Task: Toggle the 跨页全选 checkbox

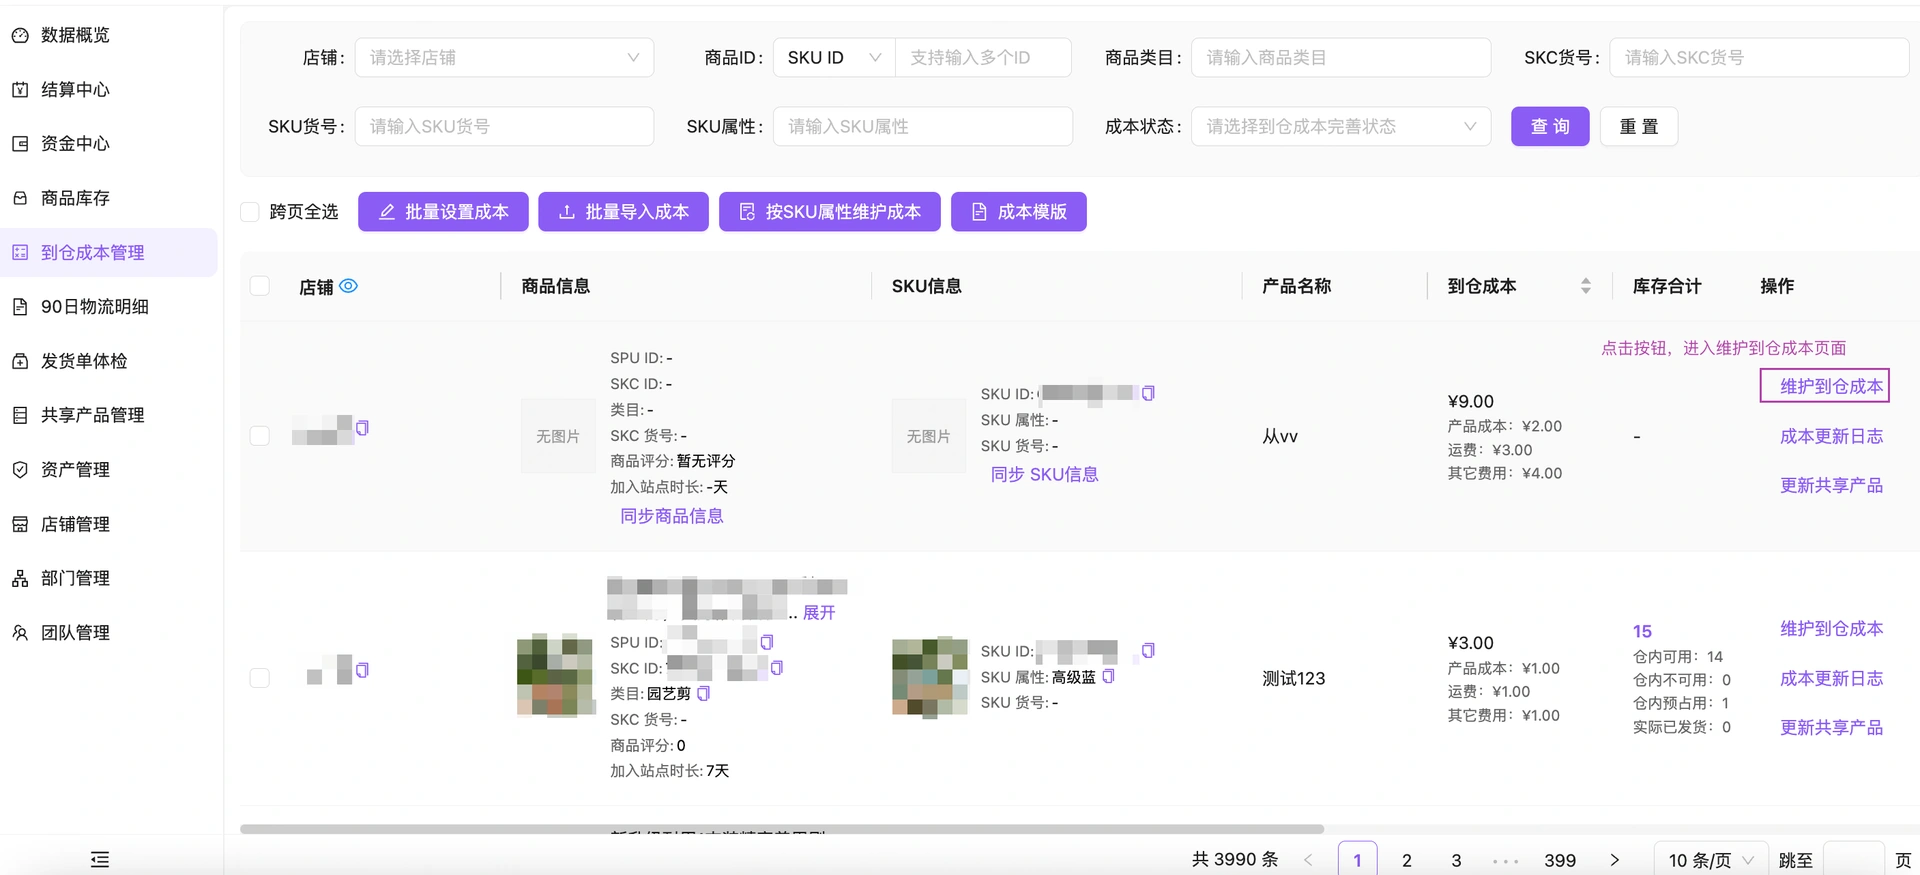Action: coord(250,212)
